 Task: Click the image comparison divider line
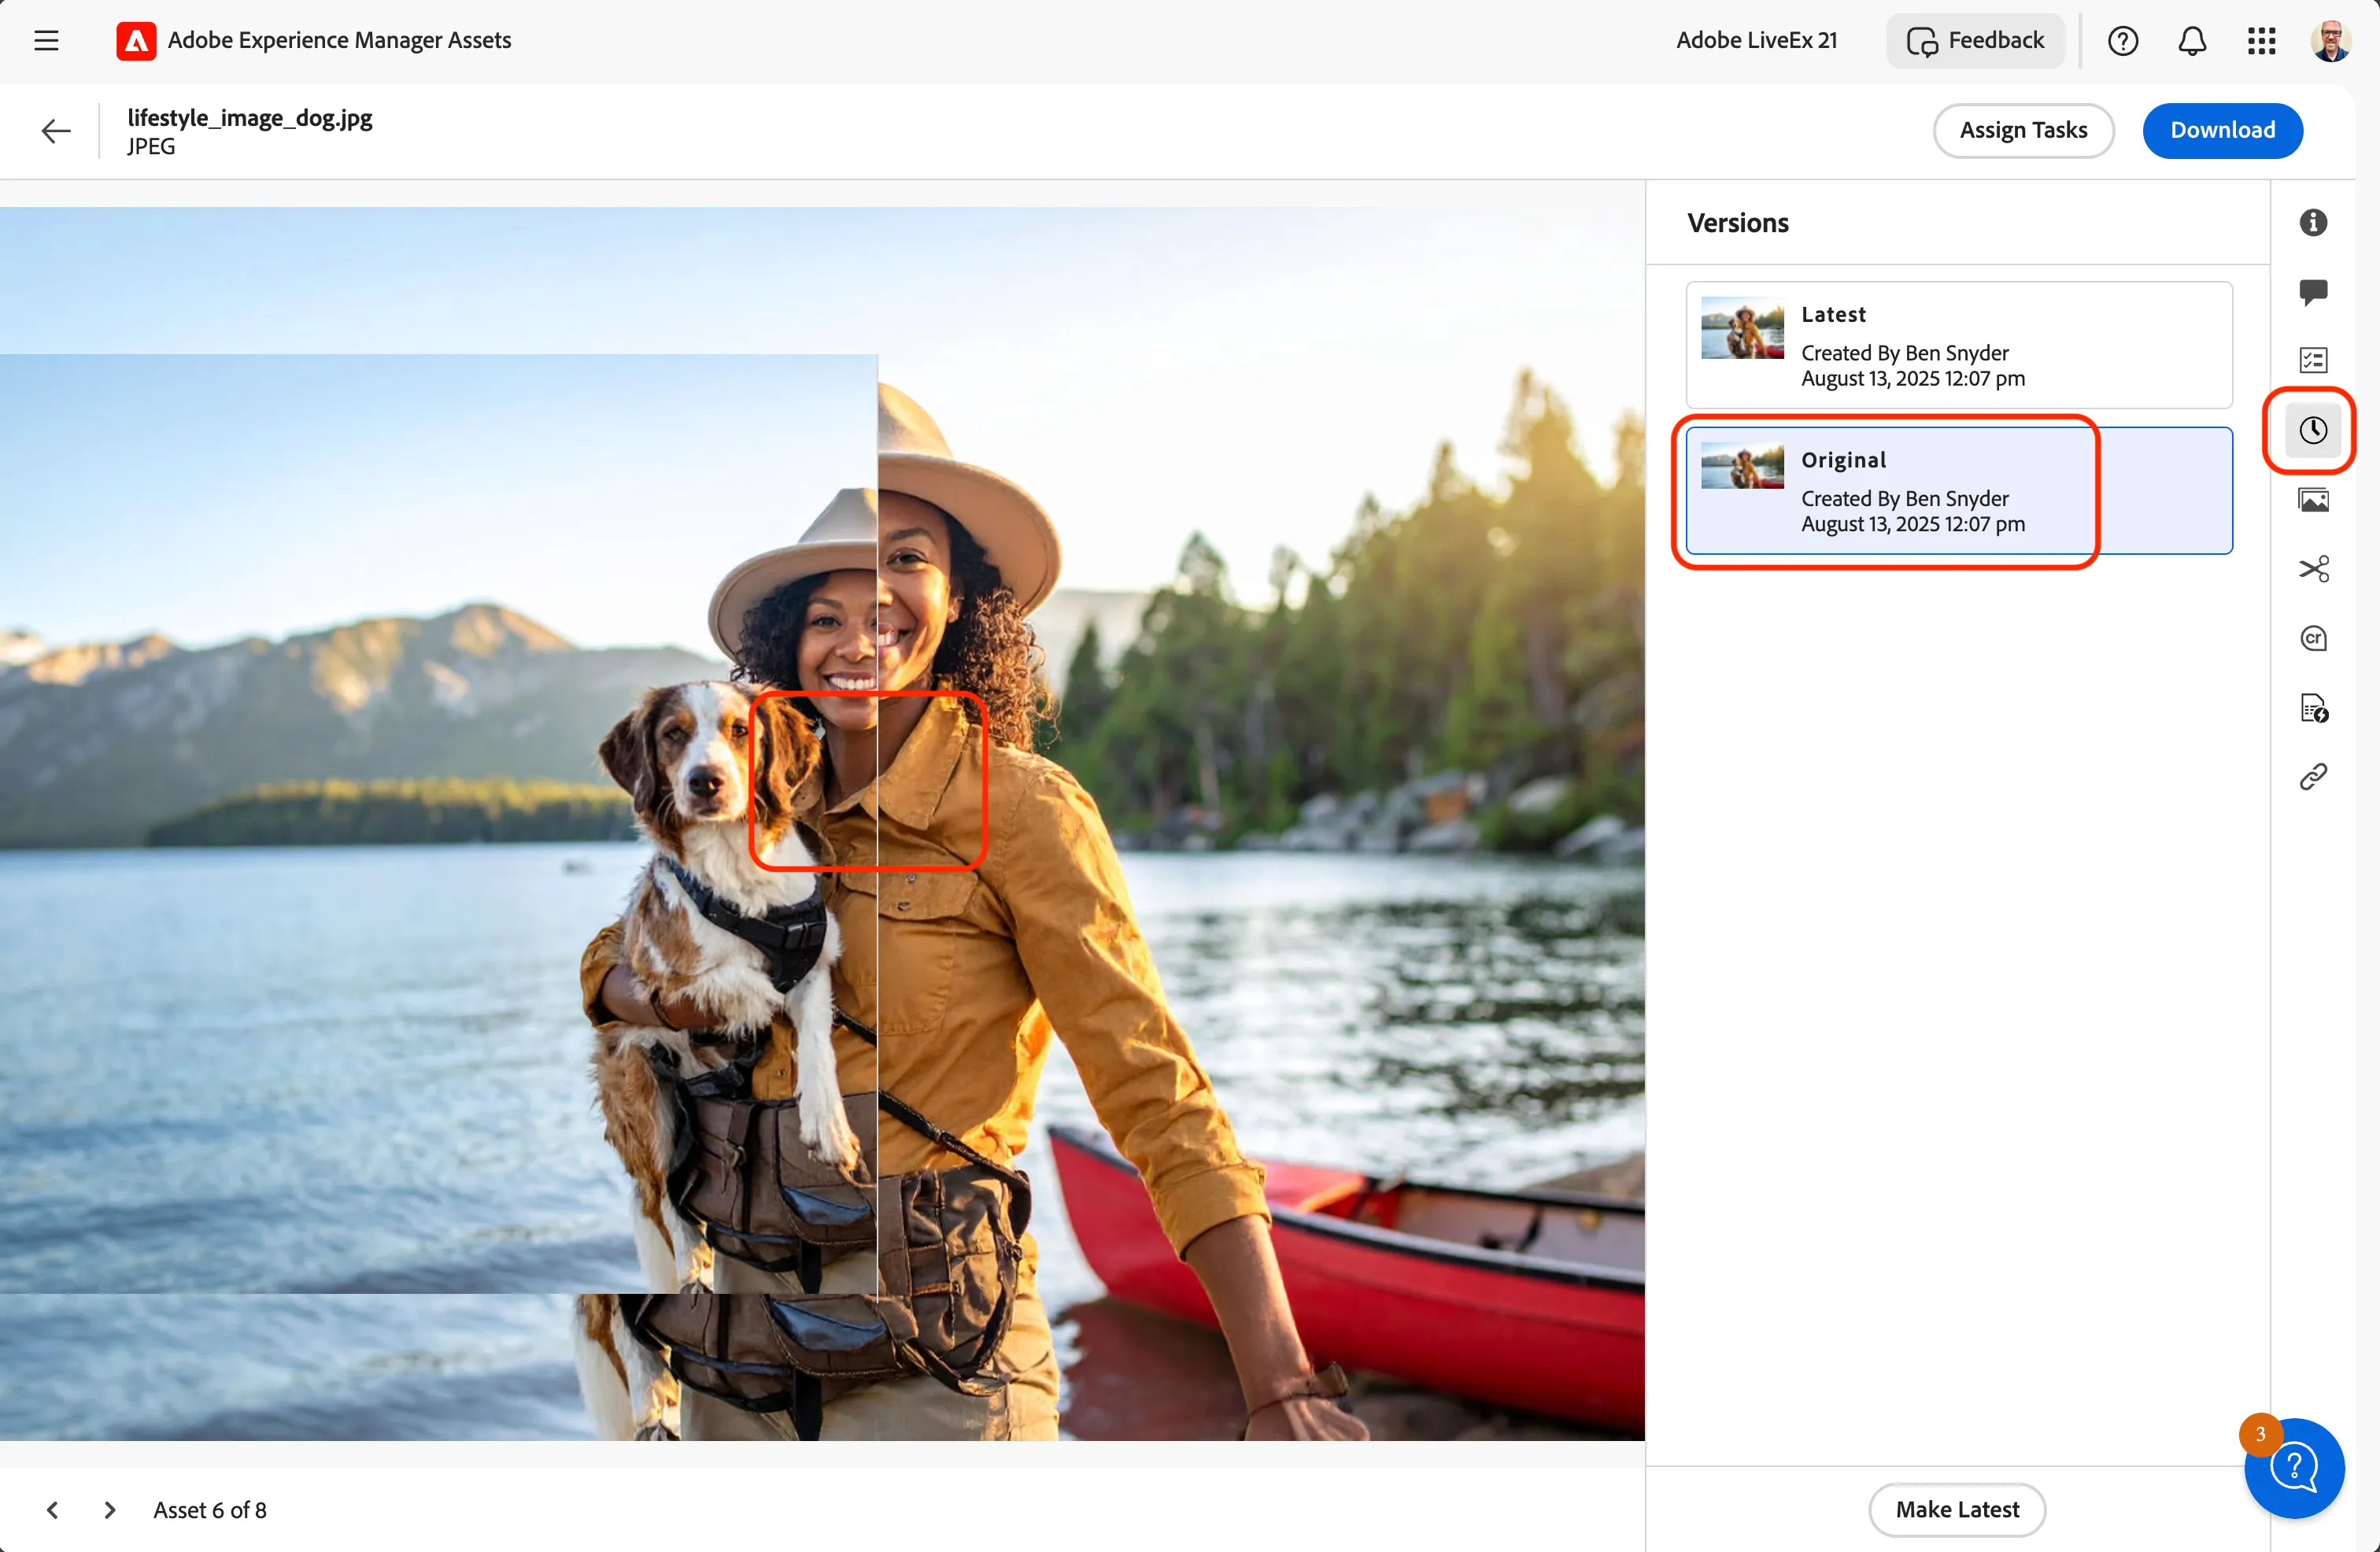coord(877,824)
